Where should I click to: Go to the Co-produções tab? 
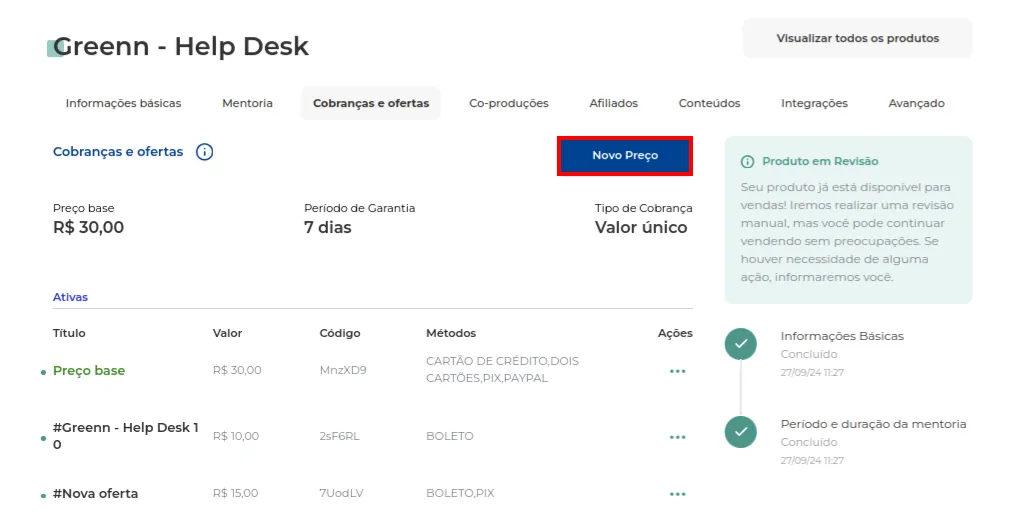[509, 104]
